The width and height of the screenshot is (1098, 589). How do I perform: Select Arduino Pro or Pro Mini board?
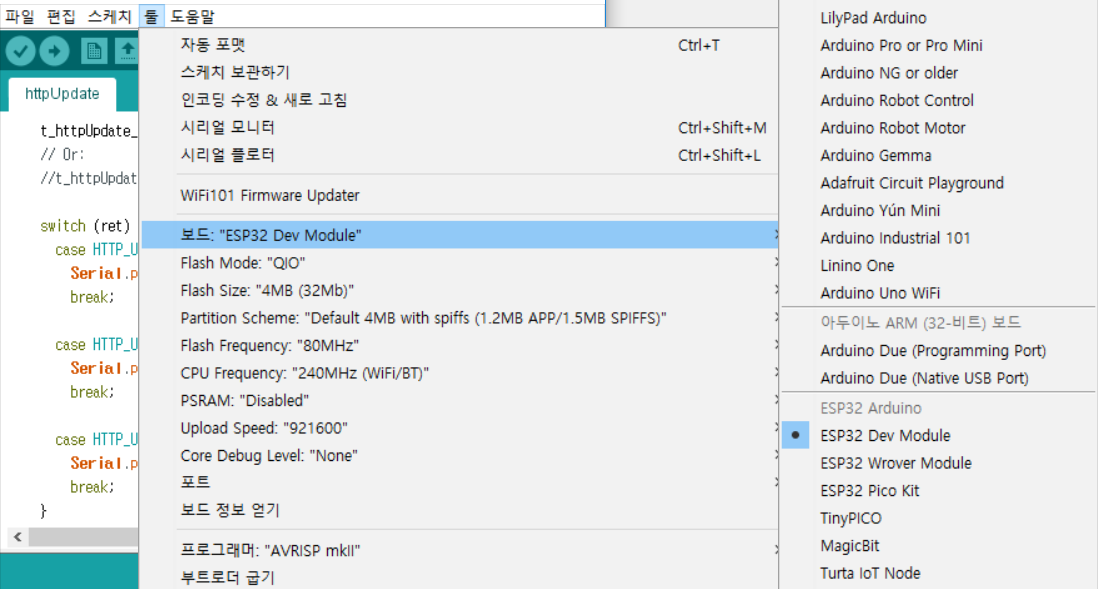[938, 46]
